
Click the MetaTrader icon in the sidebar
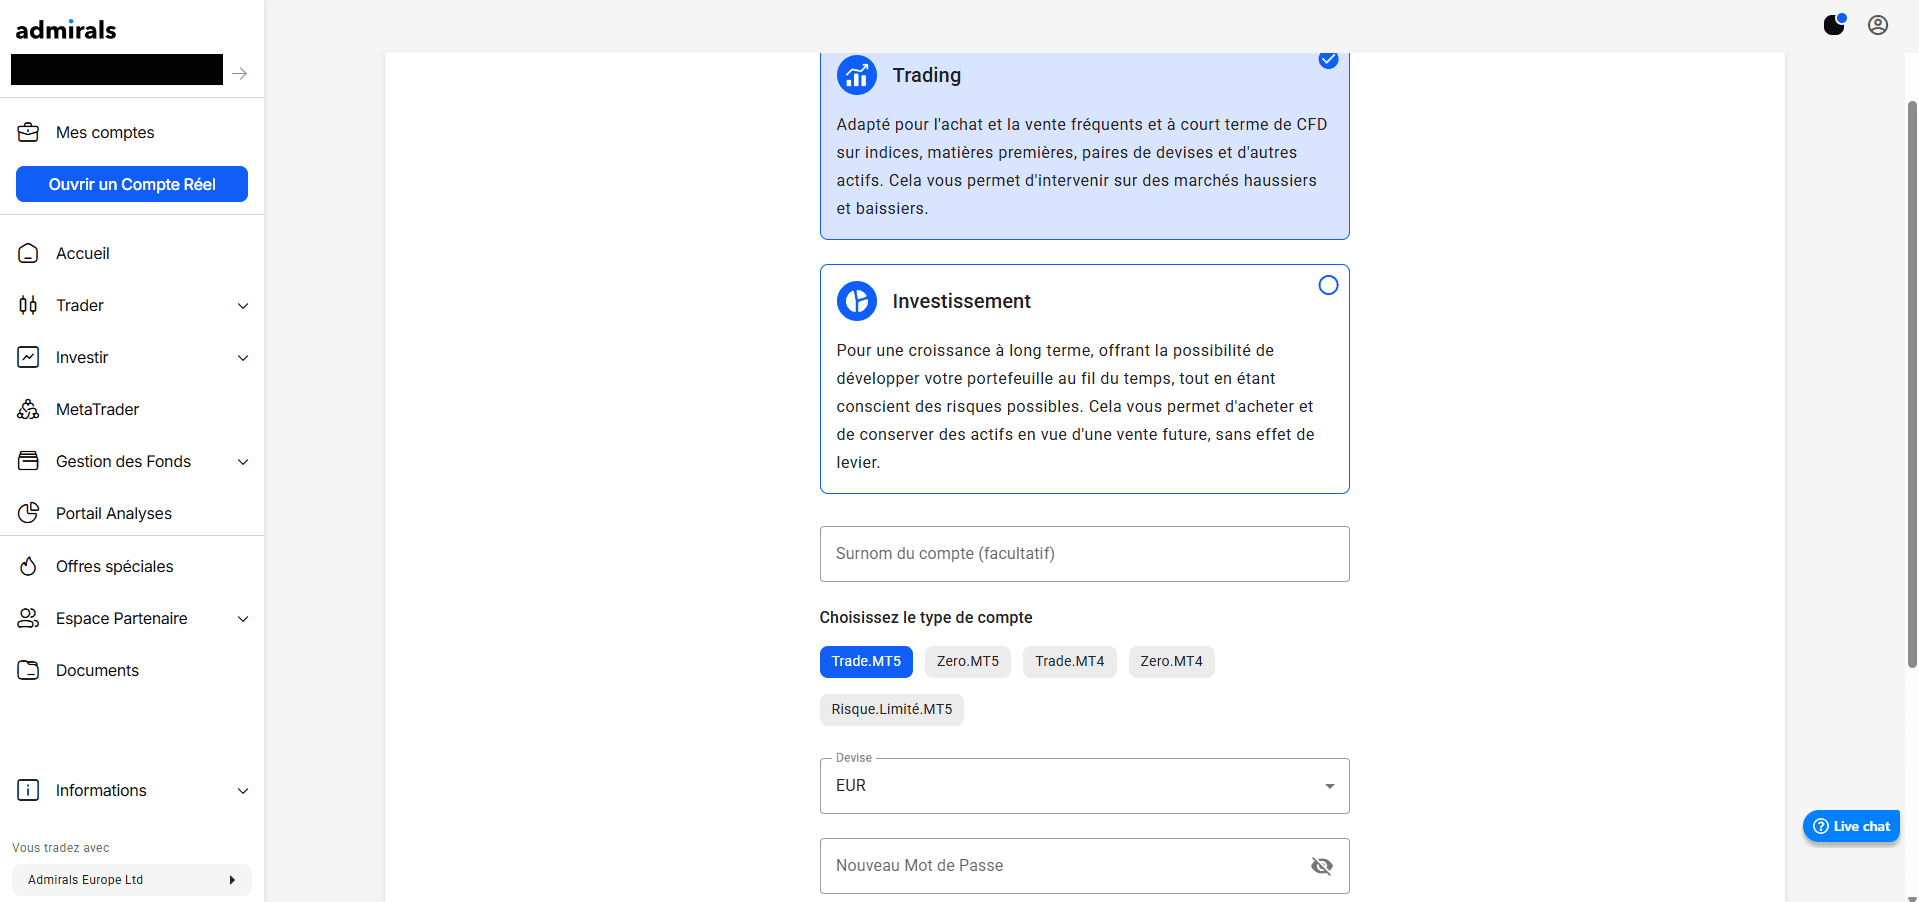[x=28, y=409]
